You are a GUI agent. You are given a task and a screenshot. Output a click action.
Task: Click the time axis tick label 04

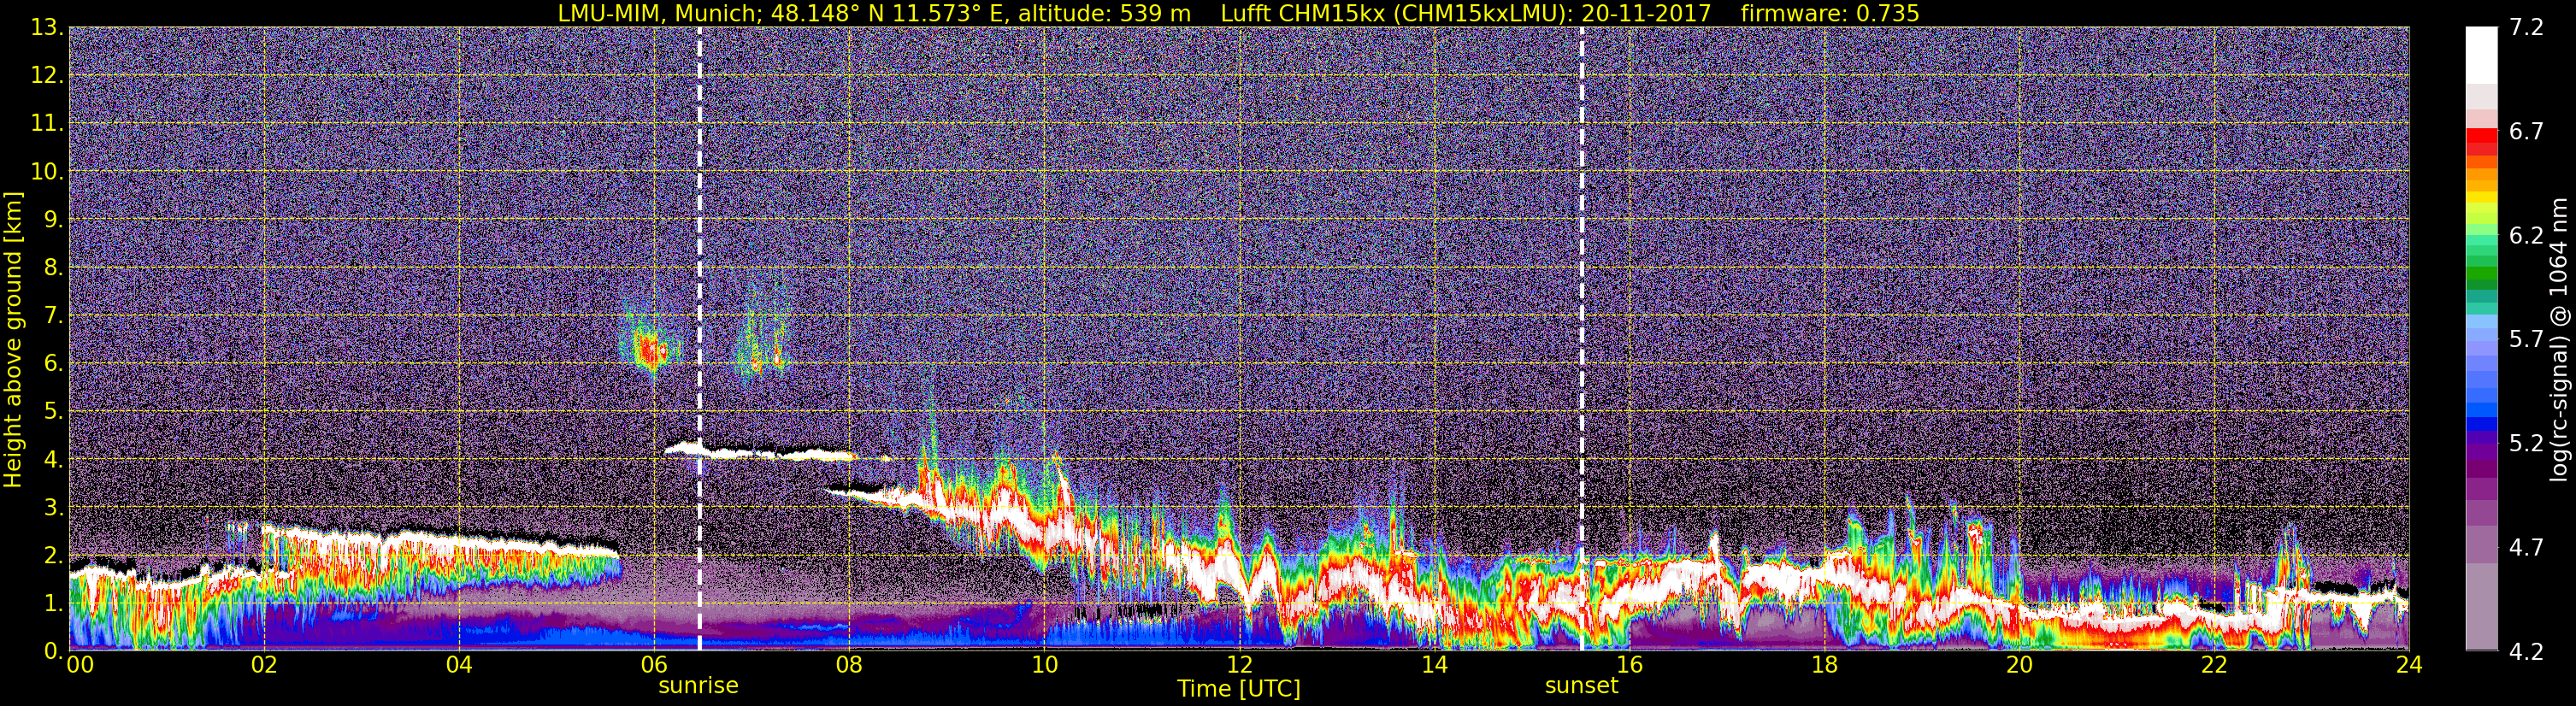458,665
